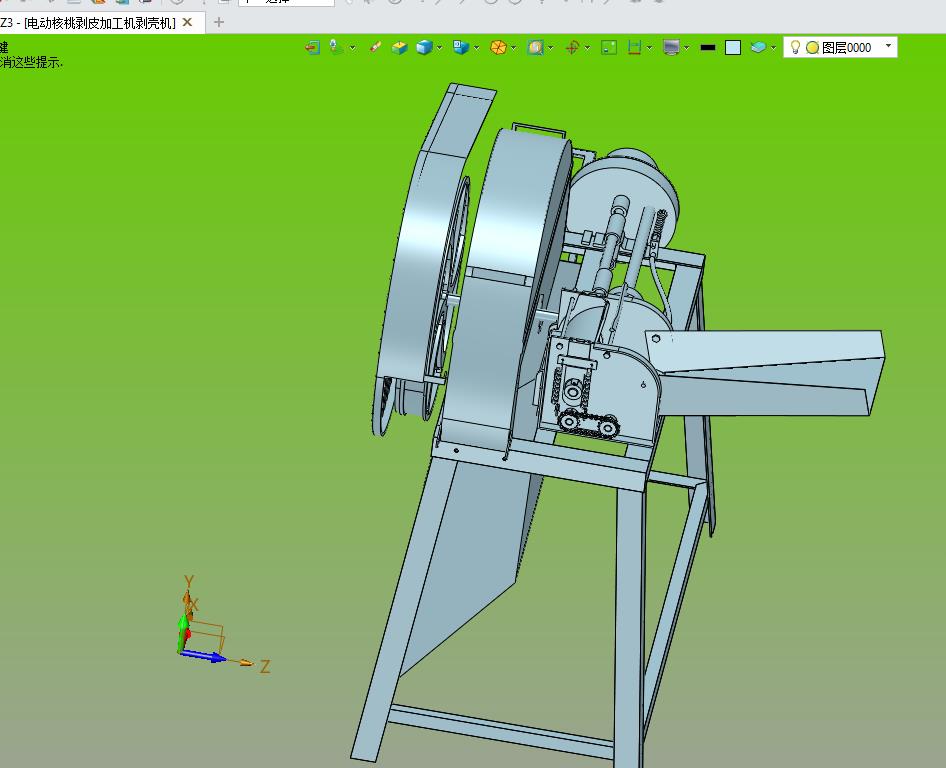This screenshot has width=946, height=768.
Task: Expand dropdown beside orange polygon icon
Action: 513,48
